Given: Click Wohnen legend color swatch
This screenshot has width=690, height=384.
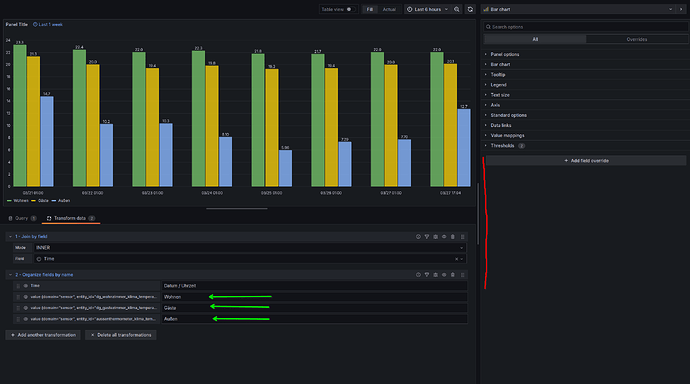Looking at the screenshot, I should pyautogui.click(x=9, y=201).
